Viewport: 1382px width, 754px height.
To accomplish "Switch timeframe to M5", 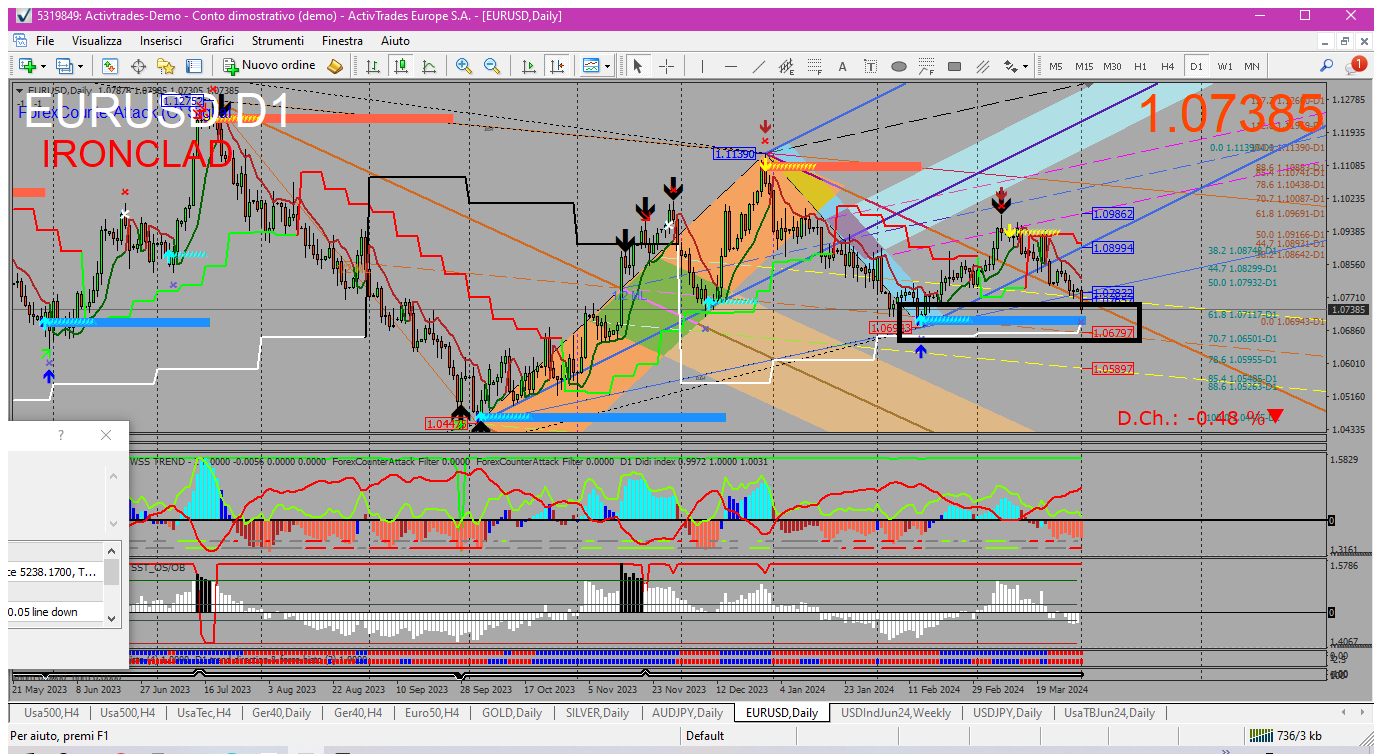I will (1056, 66).
